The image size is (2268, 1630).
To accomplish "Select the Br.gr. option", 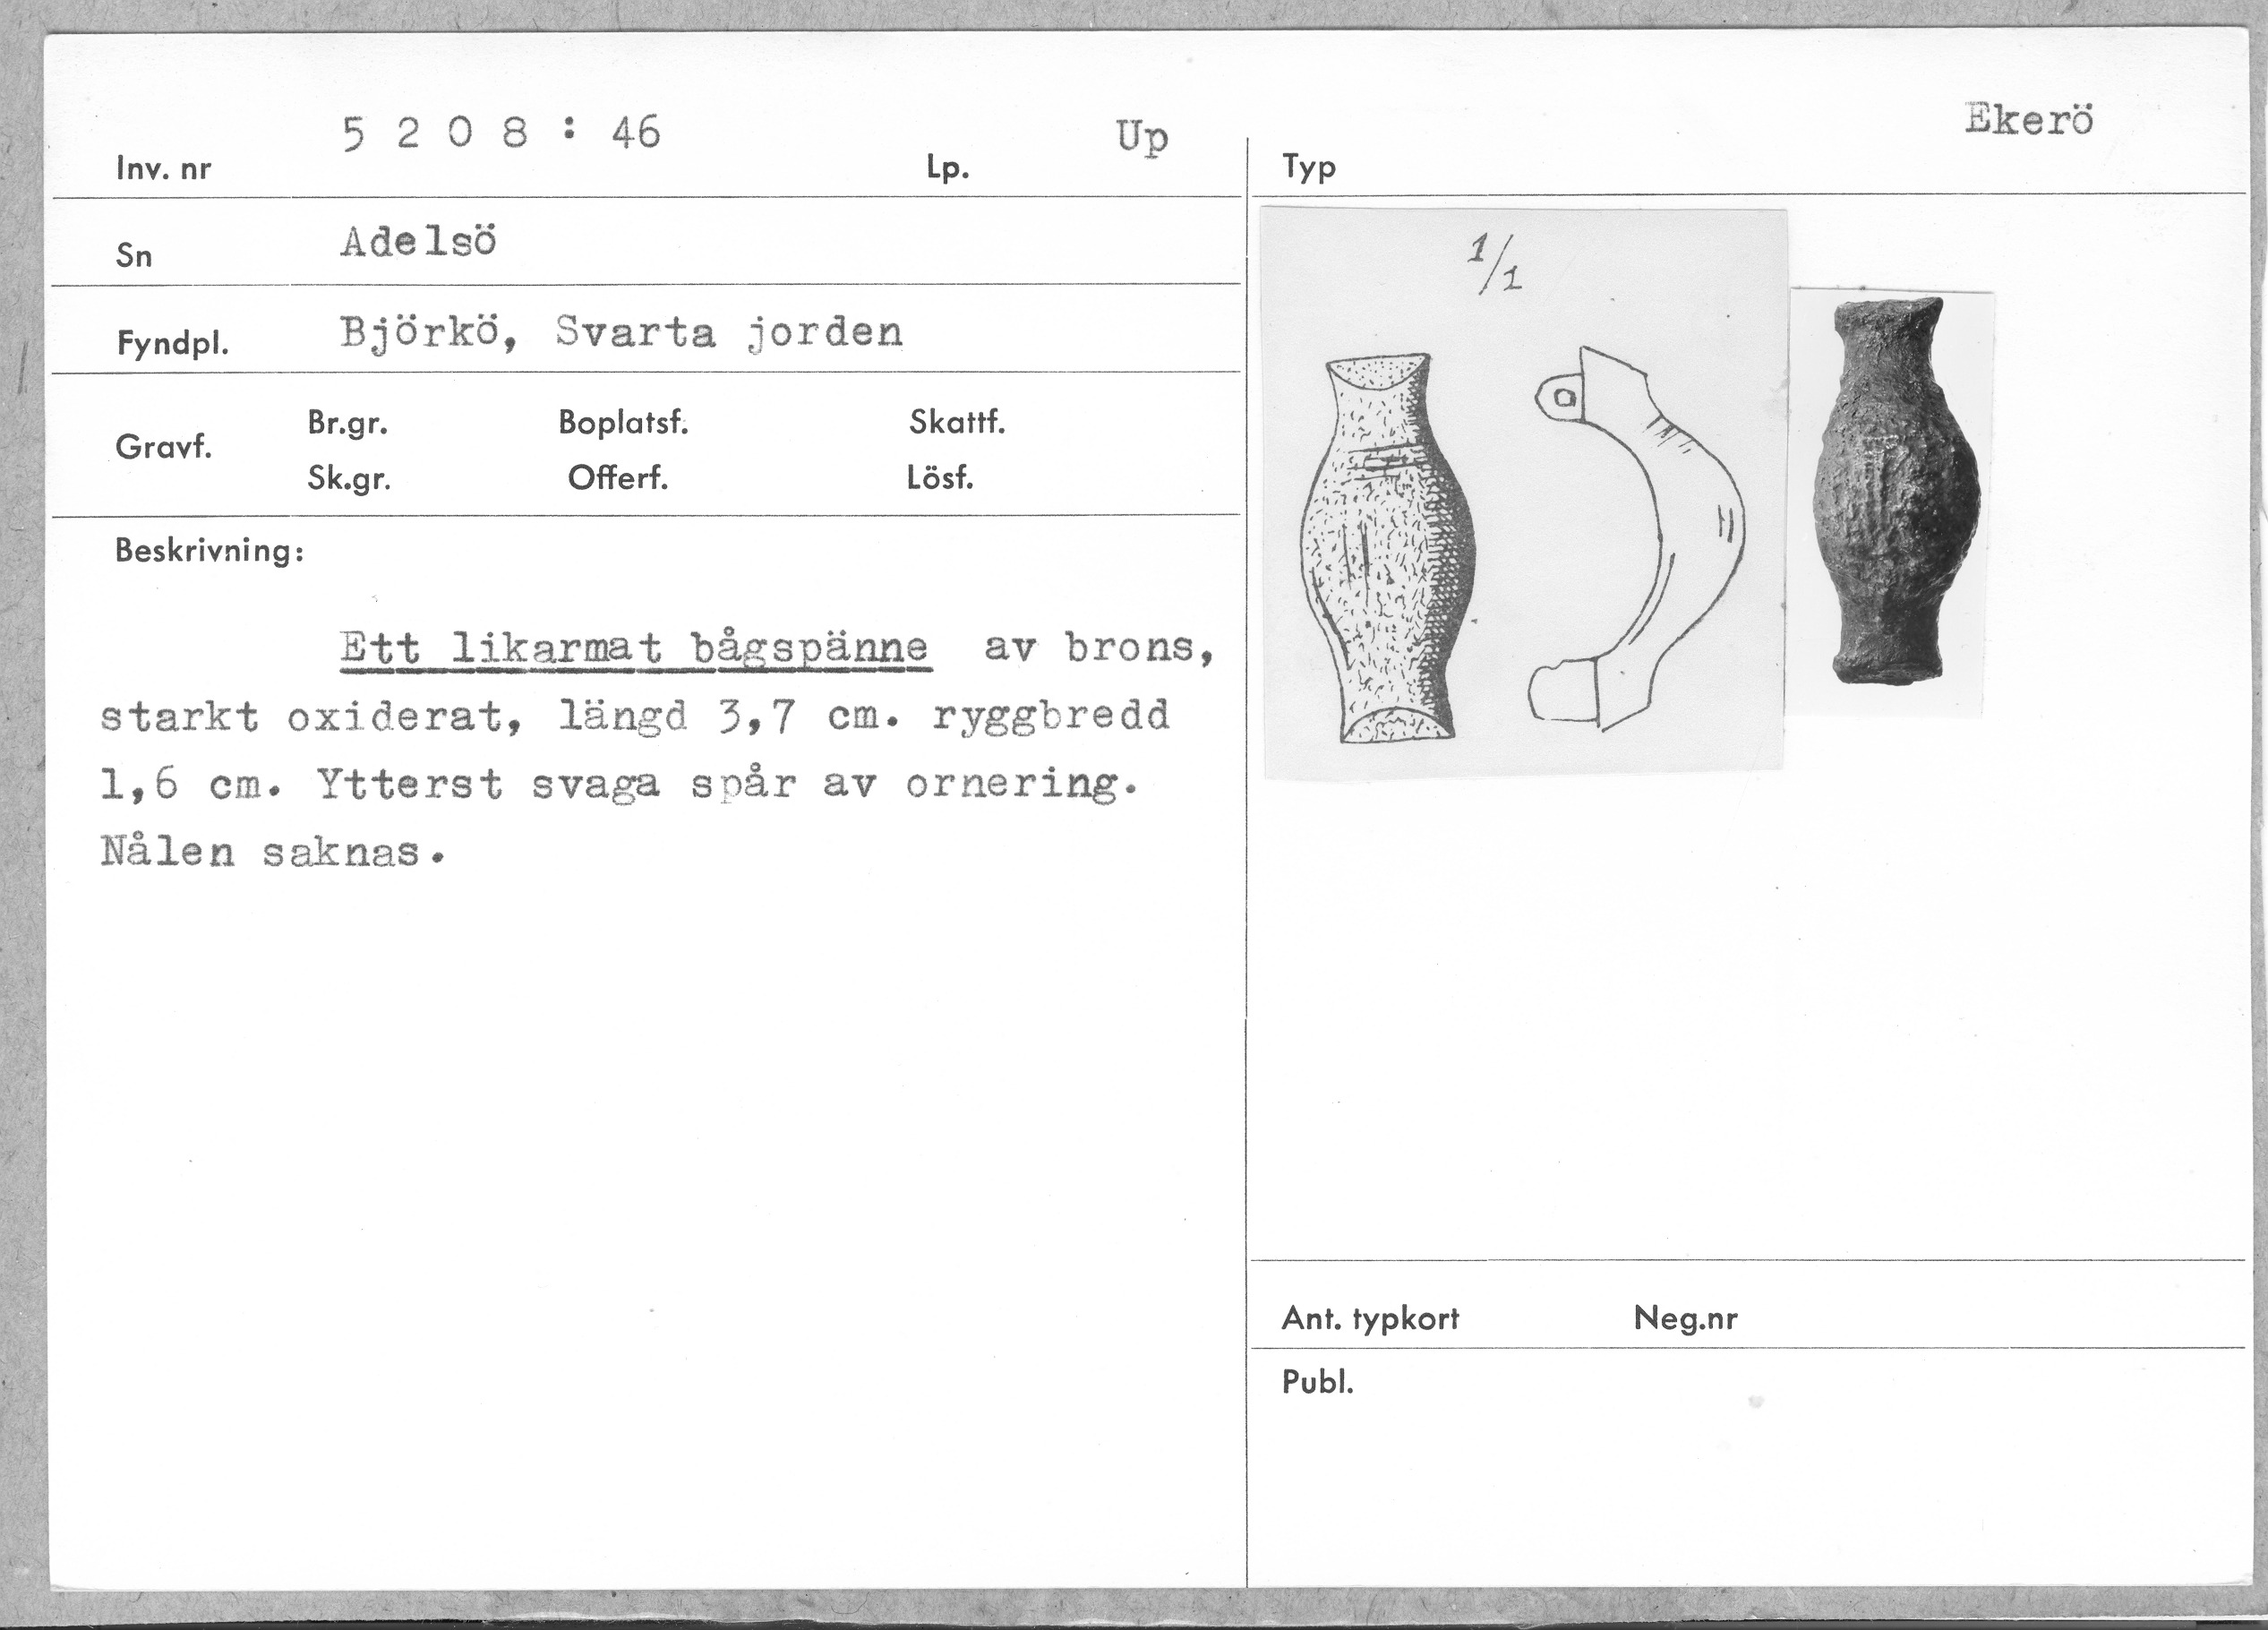I will pos(347,424).
